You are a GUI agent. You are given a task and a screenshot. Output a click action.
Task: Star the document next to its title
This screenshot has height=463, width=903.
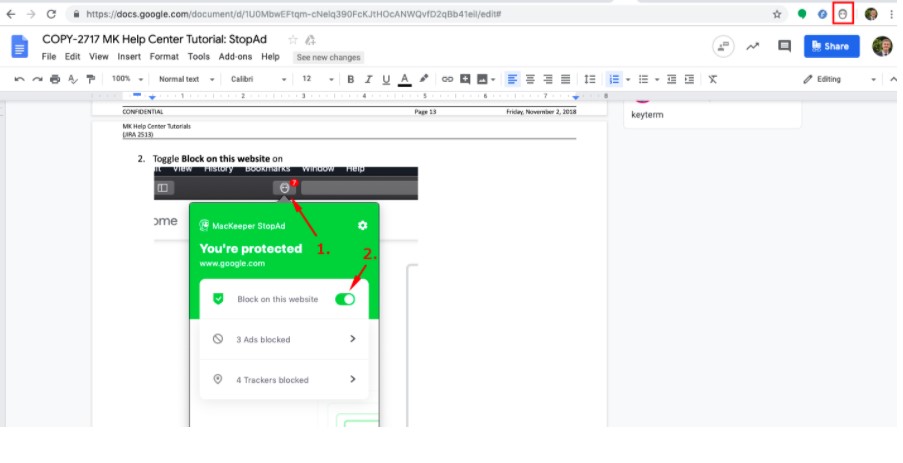click(293, 40)
